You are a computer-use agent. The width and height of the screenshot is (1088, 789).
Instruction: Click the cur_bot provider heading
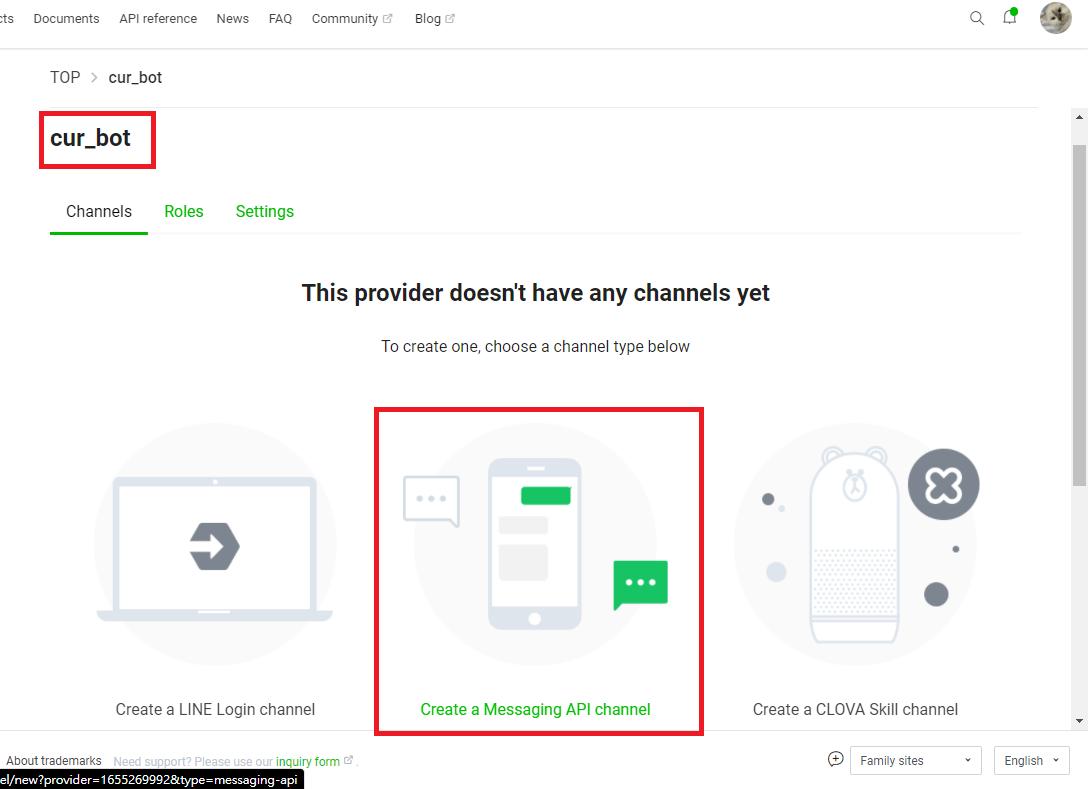point(90,138)
